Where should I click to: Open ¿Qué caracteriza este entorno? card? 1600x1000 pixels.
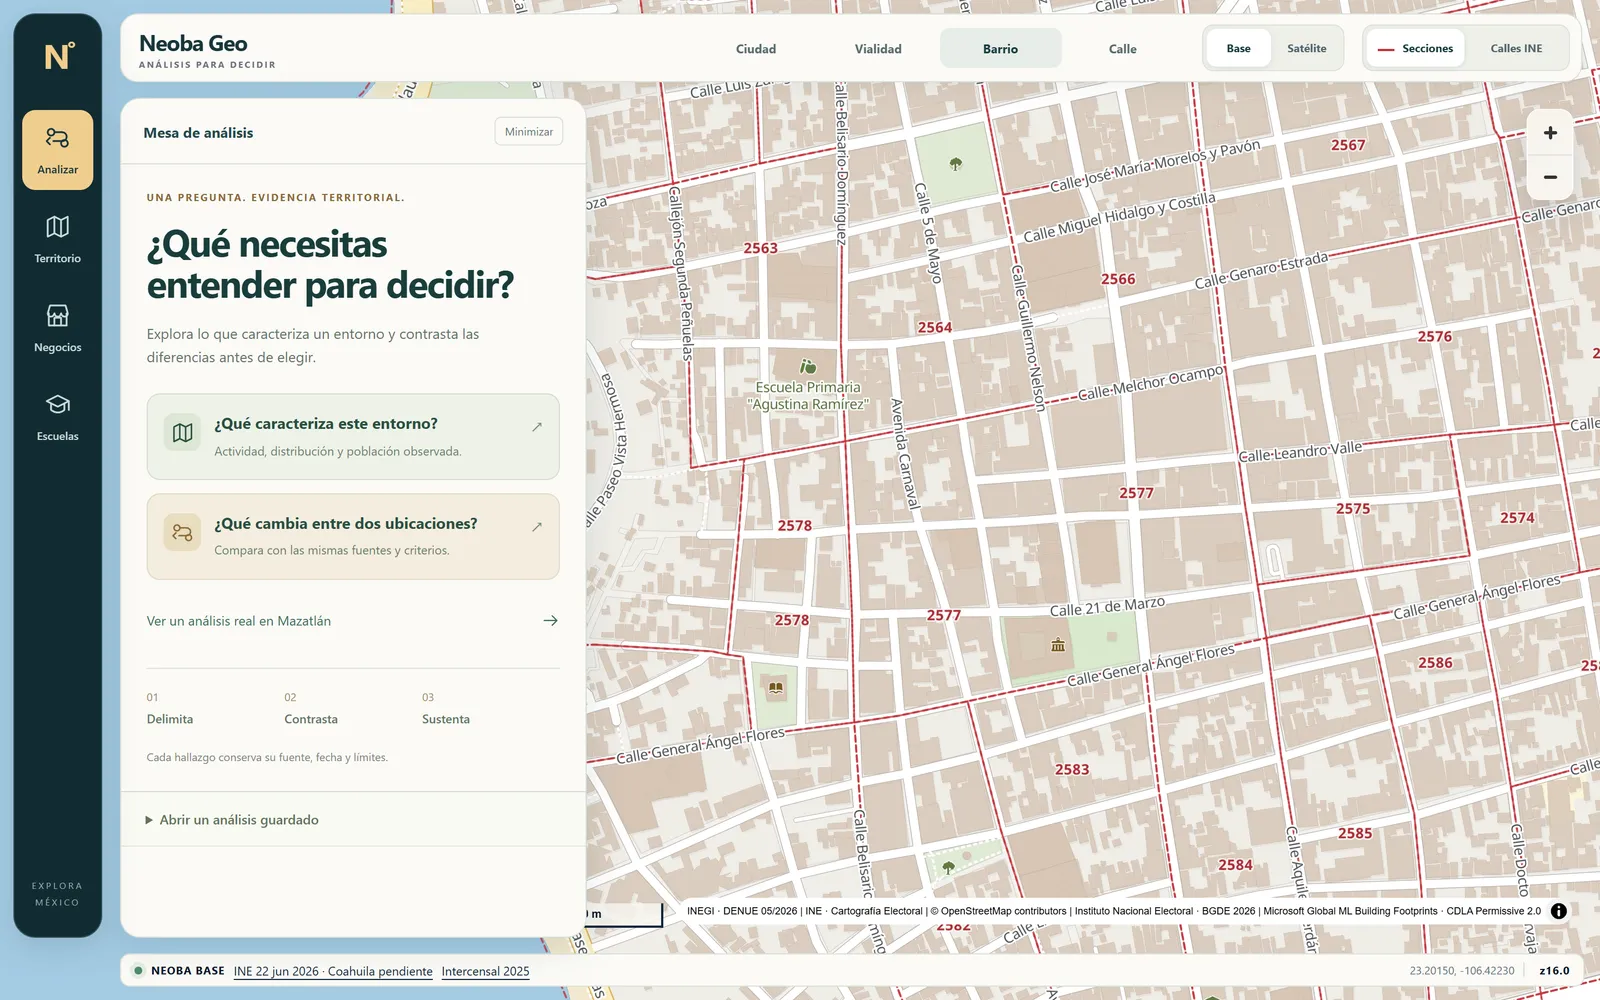click(353, 437)
